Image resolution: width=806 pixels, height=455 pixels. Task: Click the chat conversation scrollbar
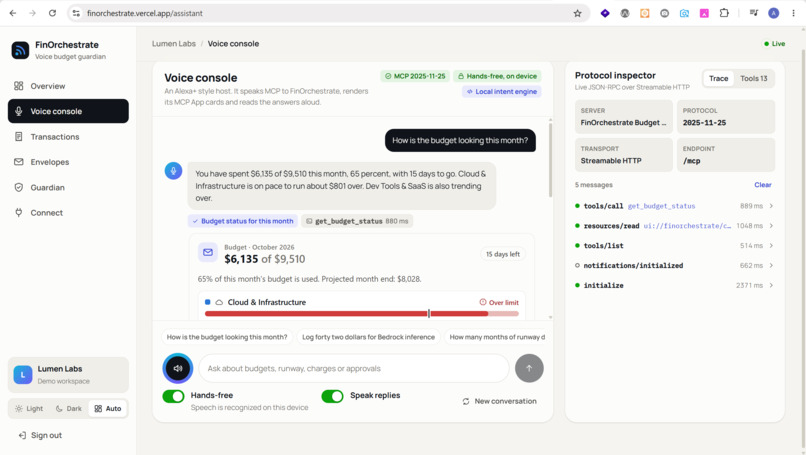(551, 160)
